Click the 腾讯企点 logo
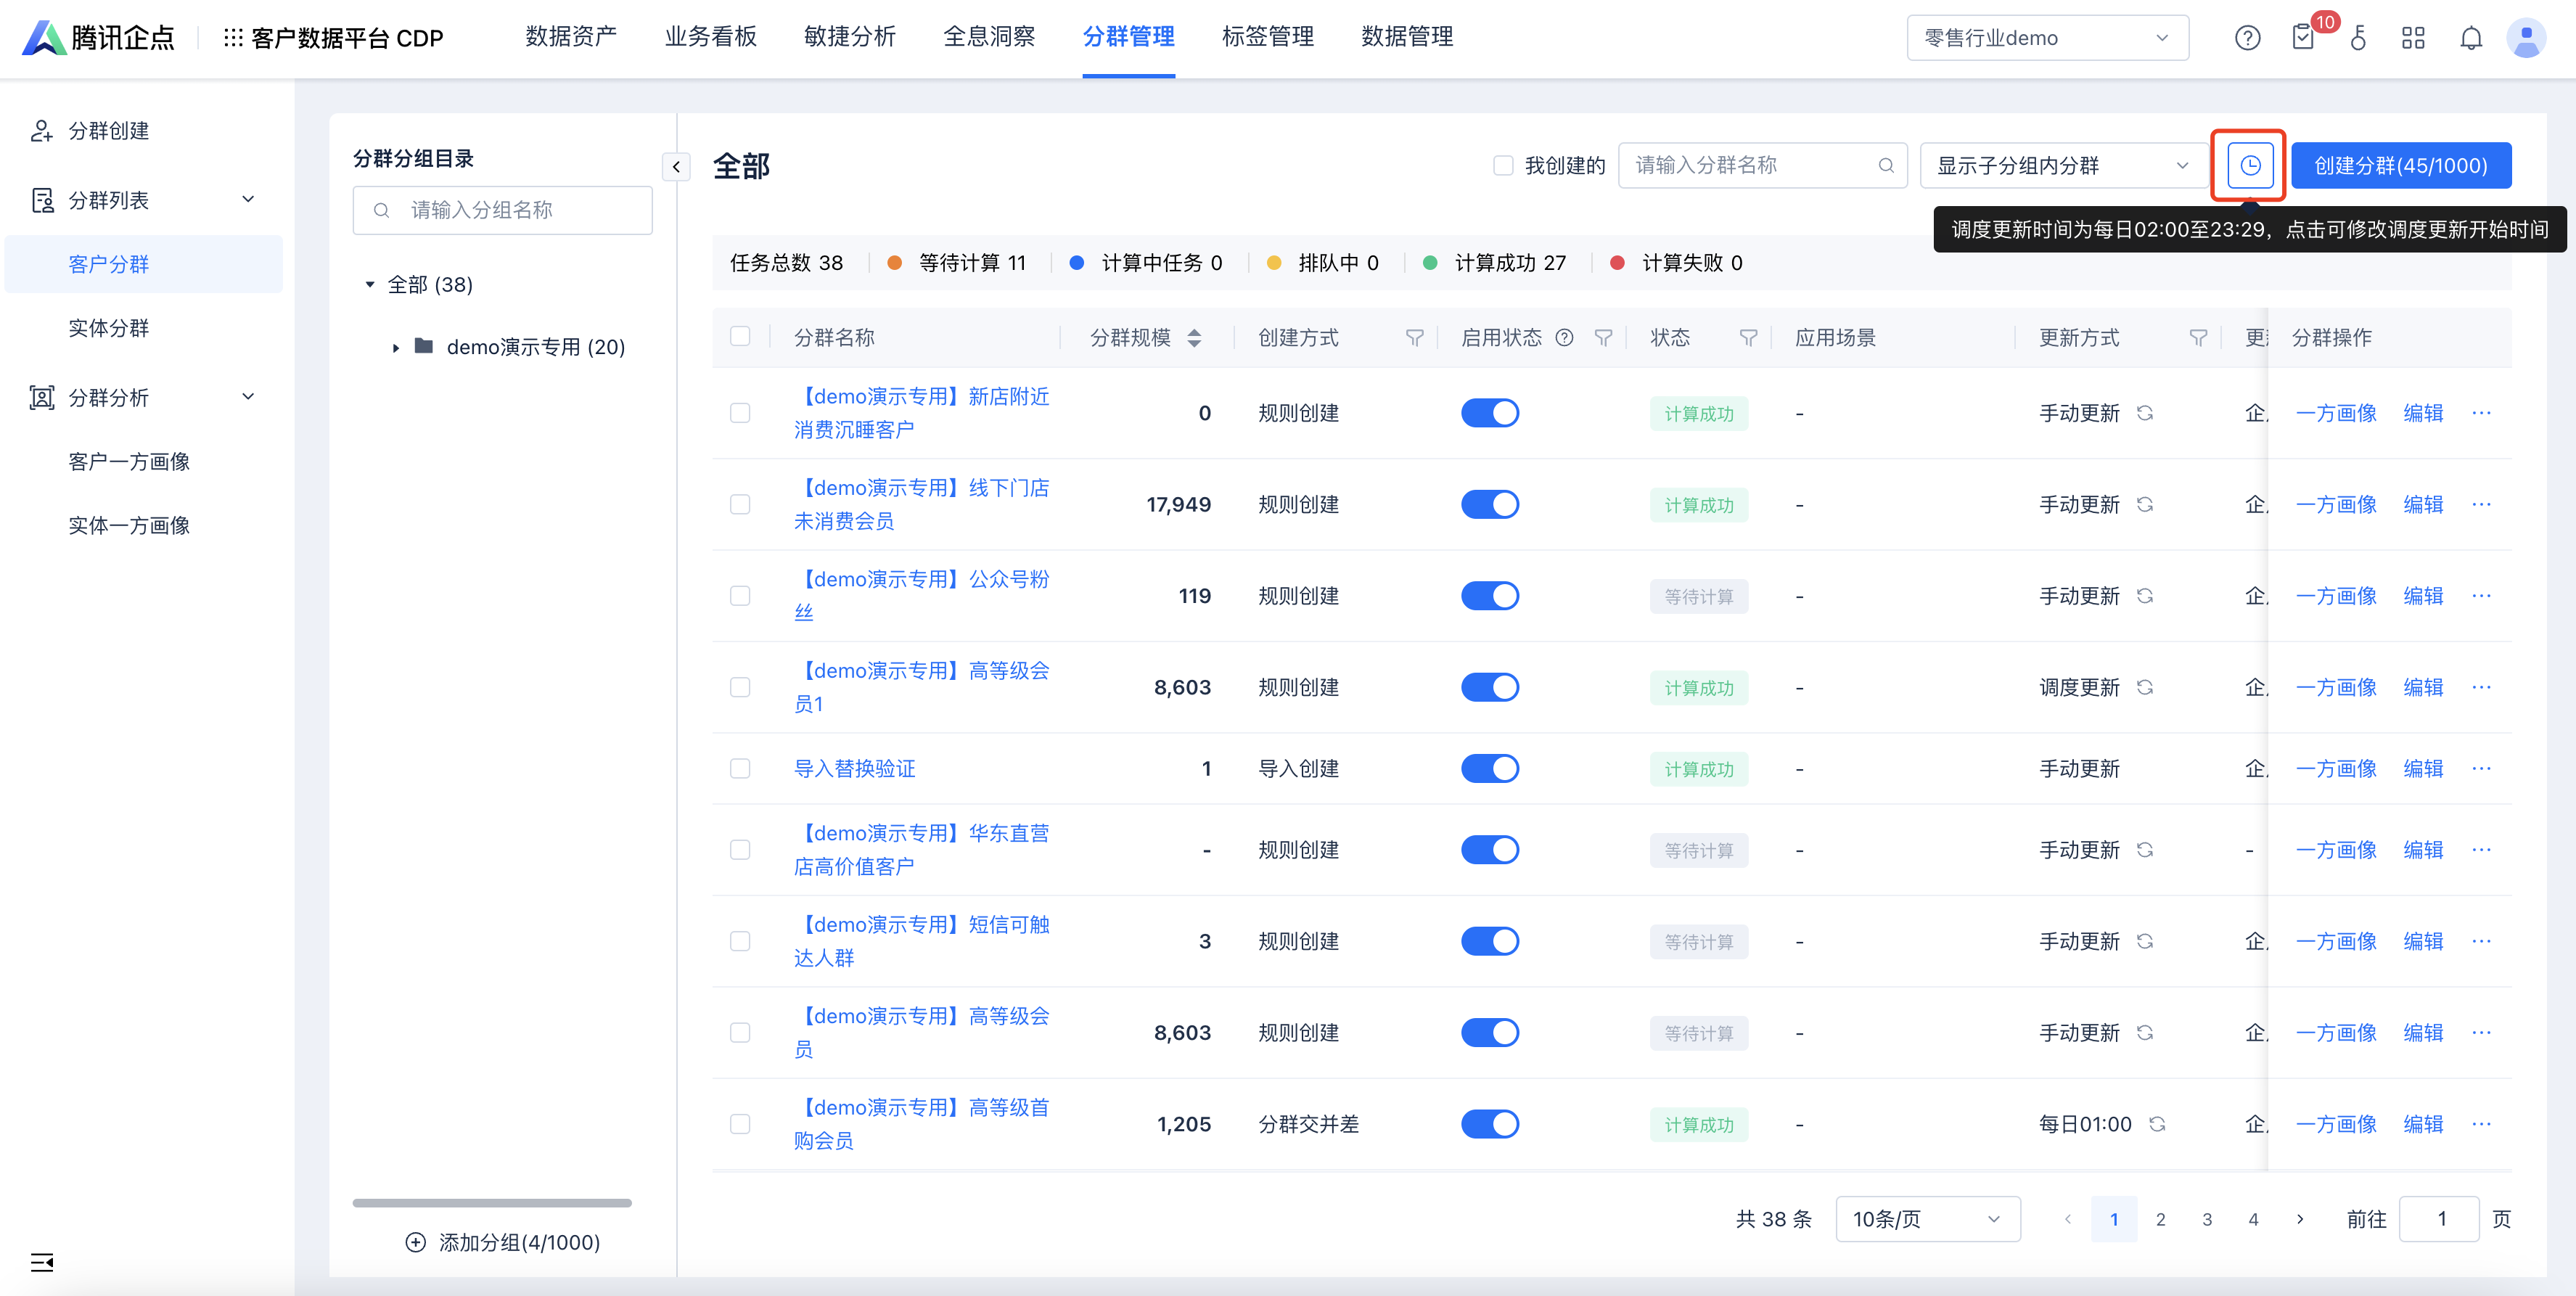 click(98, 38)
